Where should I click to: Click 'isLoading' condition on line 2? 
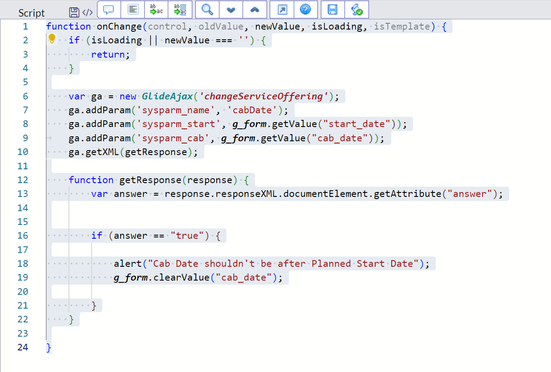click(116, 40)
